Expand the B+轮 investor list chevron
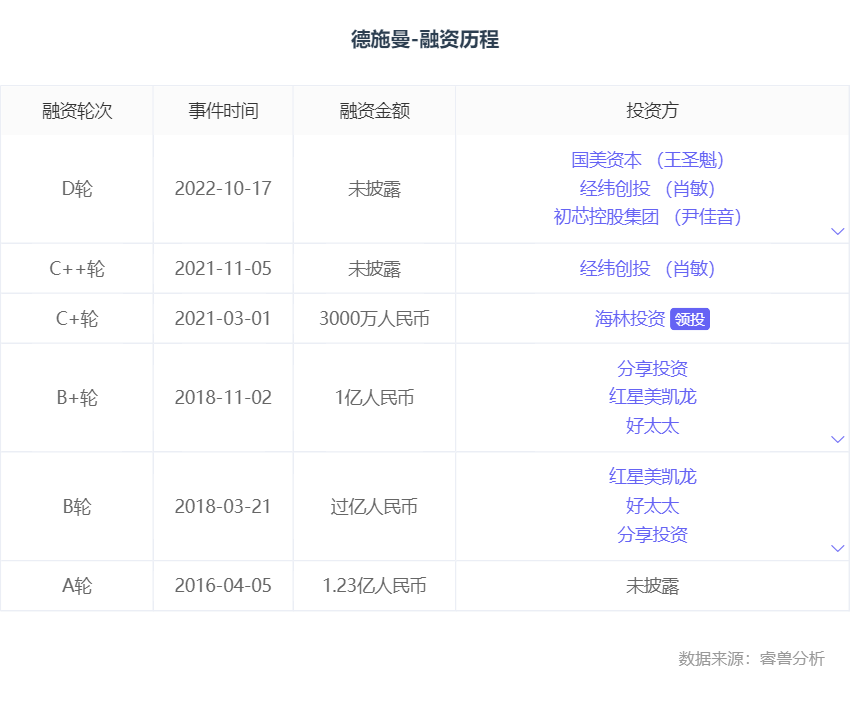The height and width of the screenshot is (702, 850). tap(838, 439)
